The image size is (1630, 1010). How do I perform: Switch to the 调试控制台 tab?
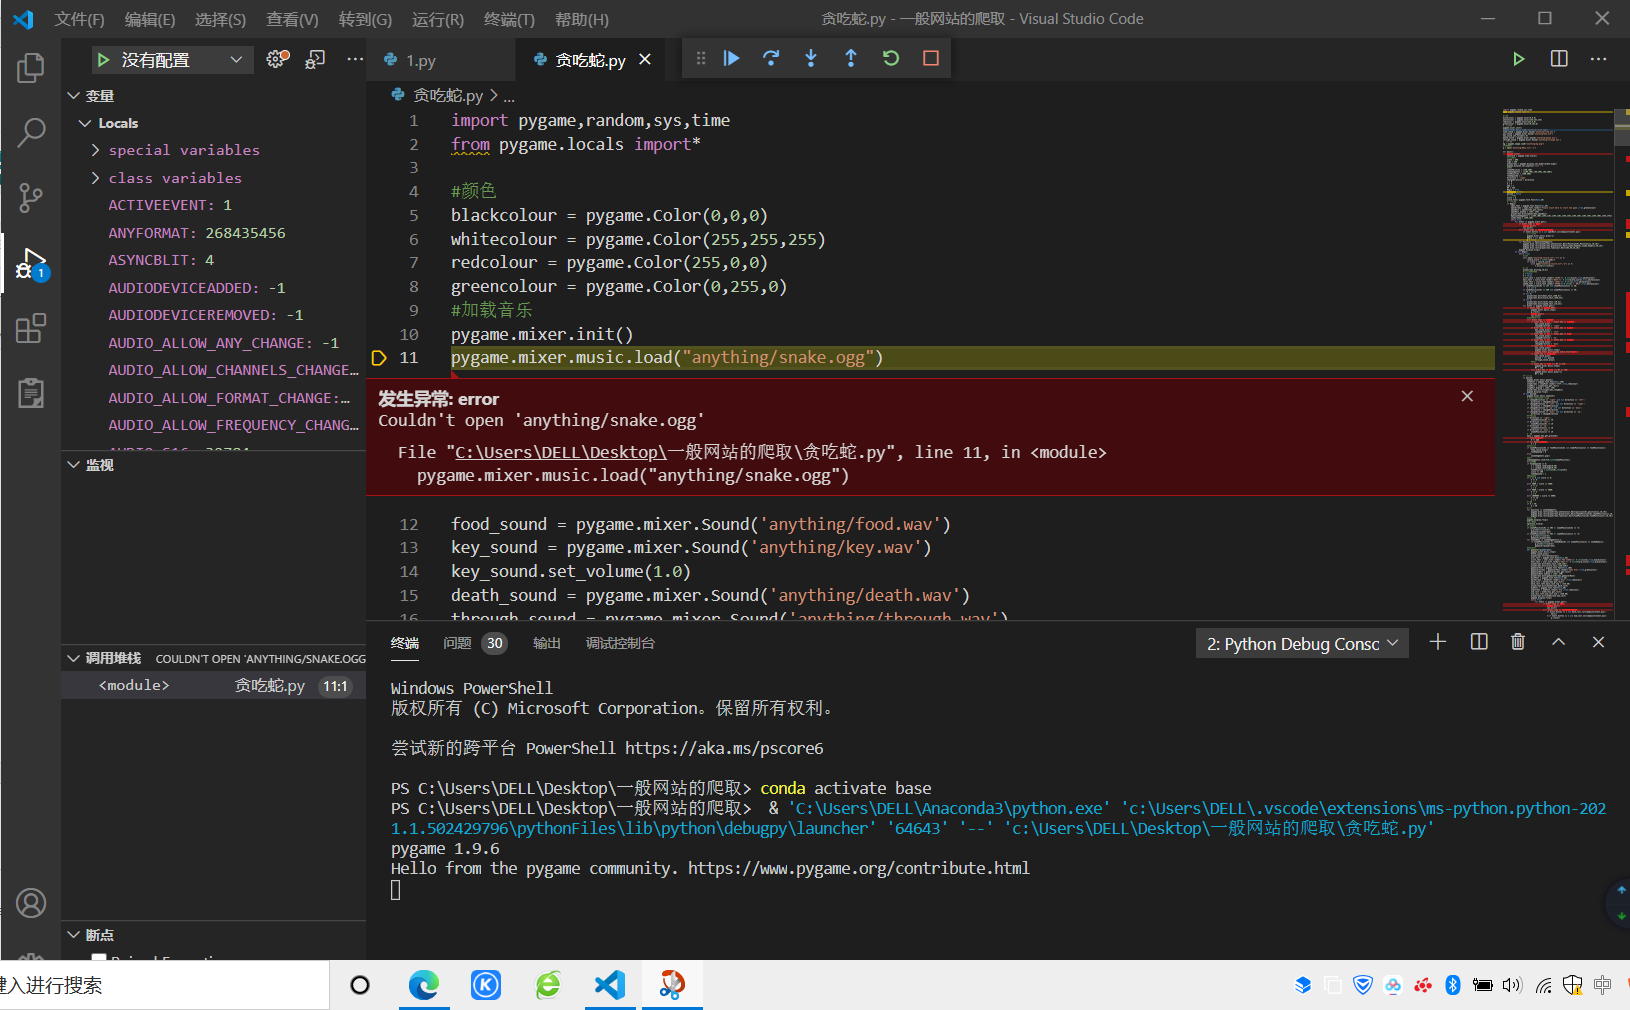pos(620,643)
